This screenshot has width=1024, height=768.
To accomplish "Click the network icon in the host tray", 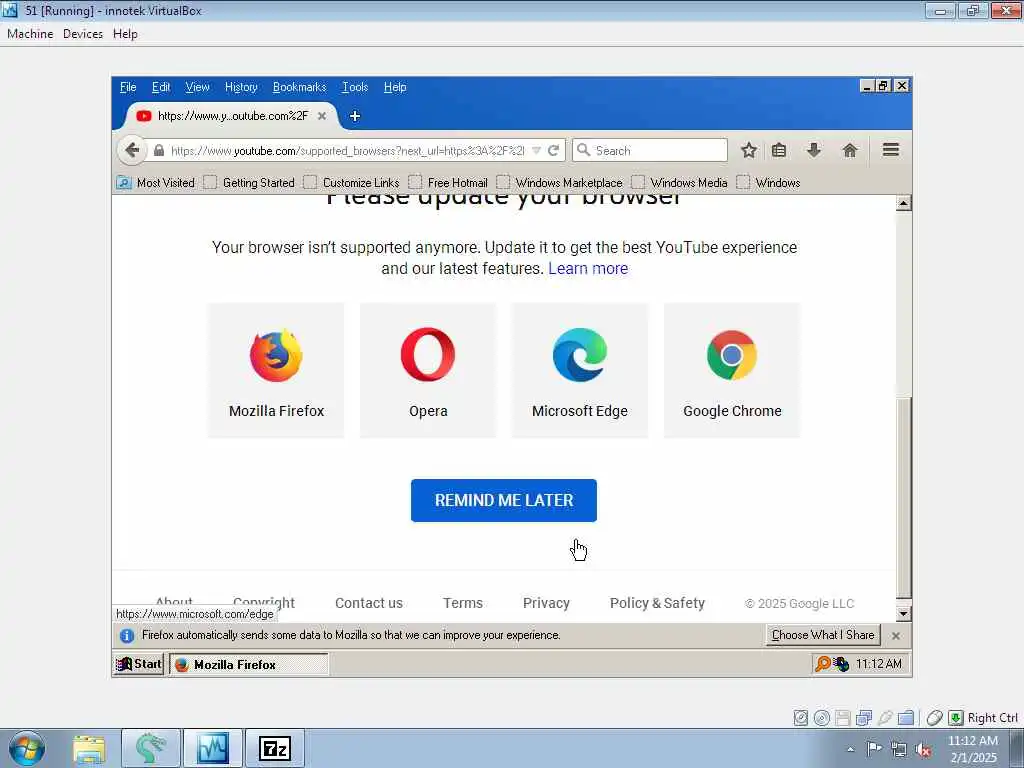I will click(899, 749).
